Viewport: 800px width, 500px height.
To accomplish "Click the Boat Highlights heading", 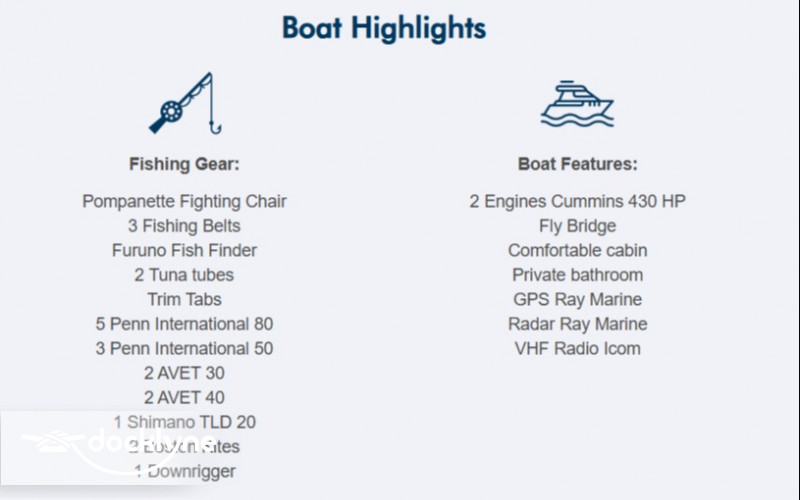I will (384, 28).
